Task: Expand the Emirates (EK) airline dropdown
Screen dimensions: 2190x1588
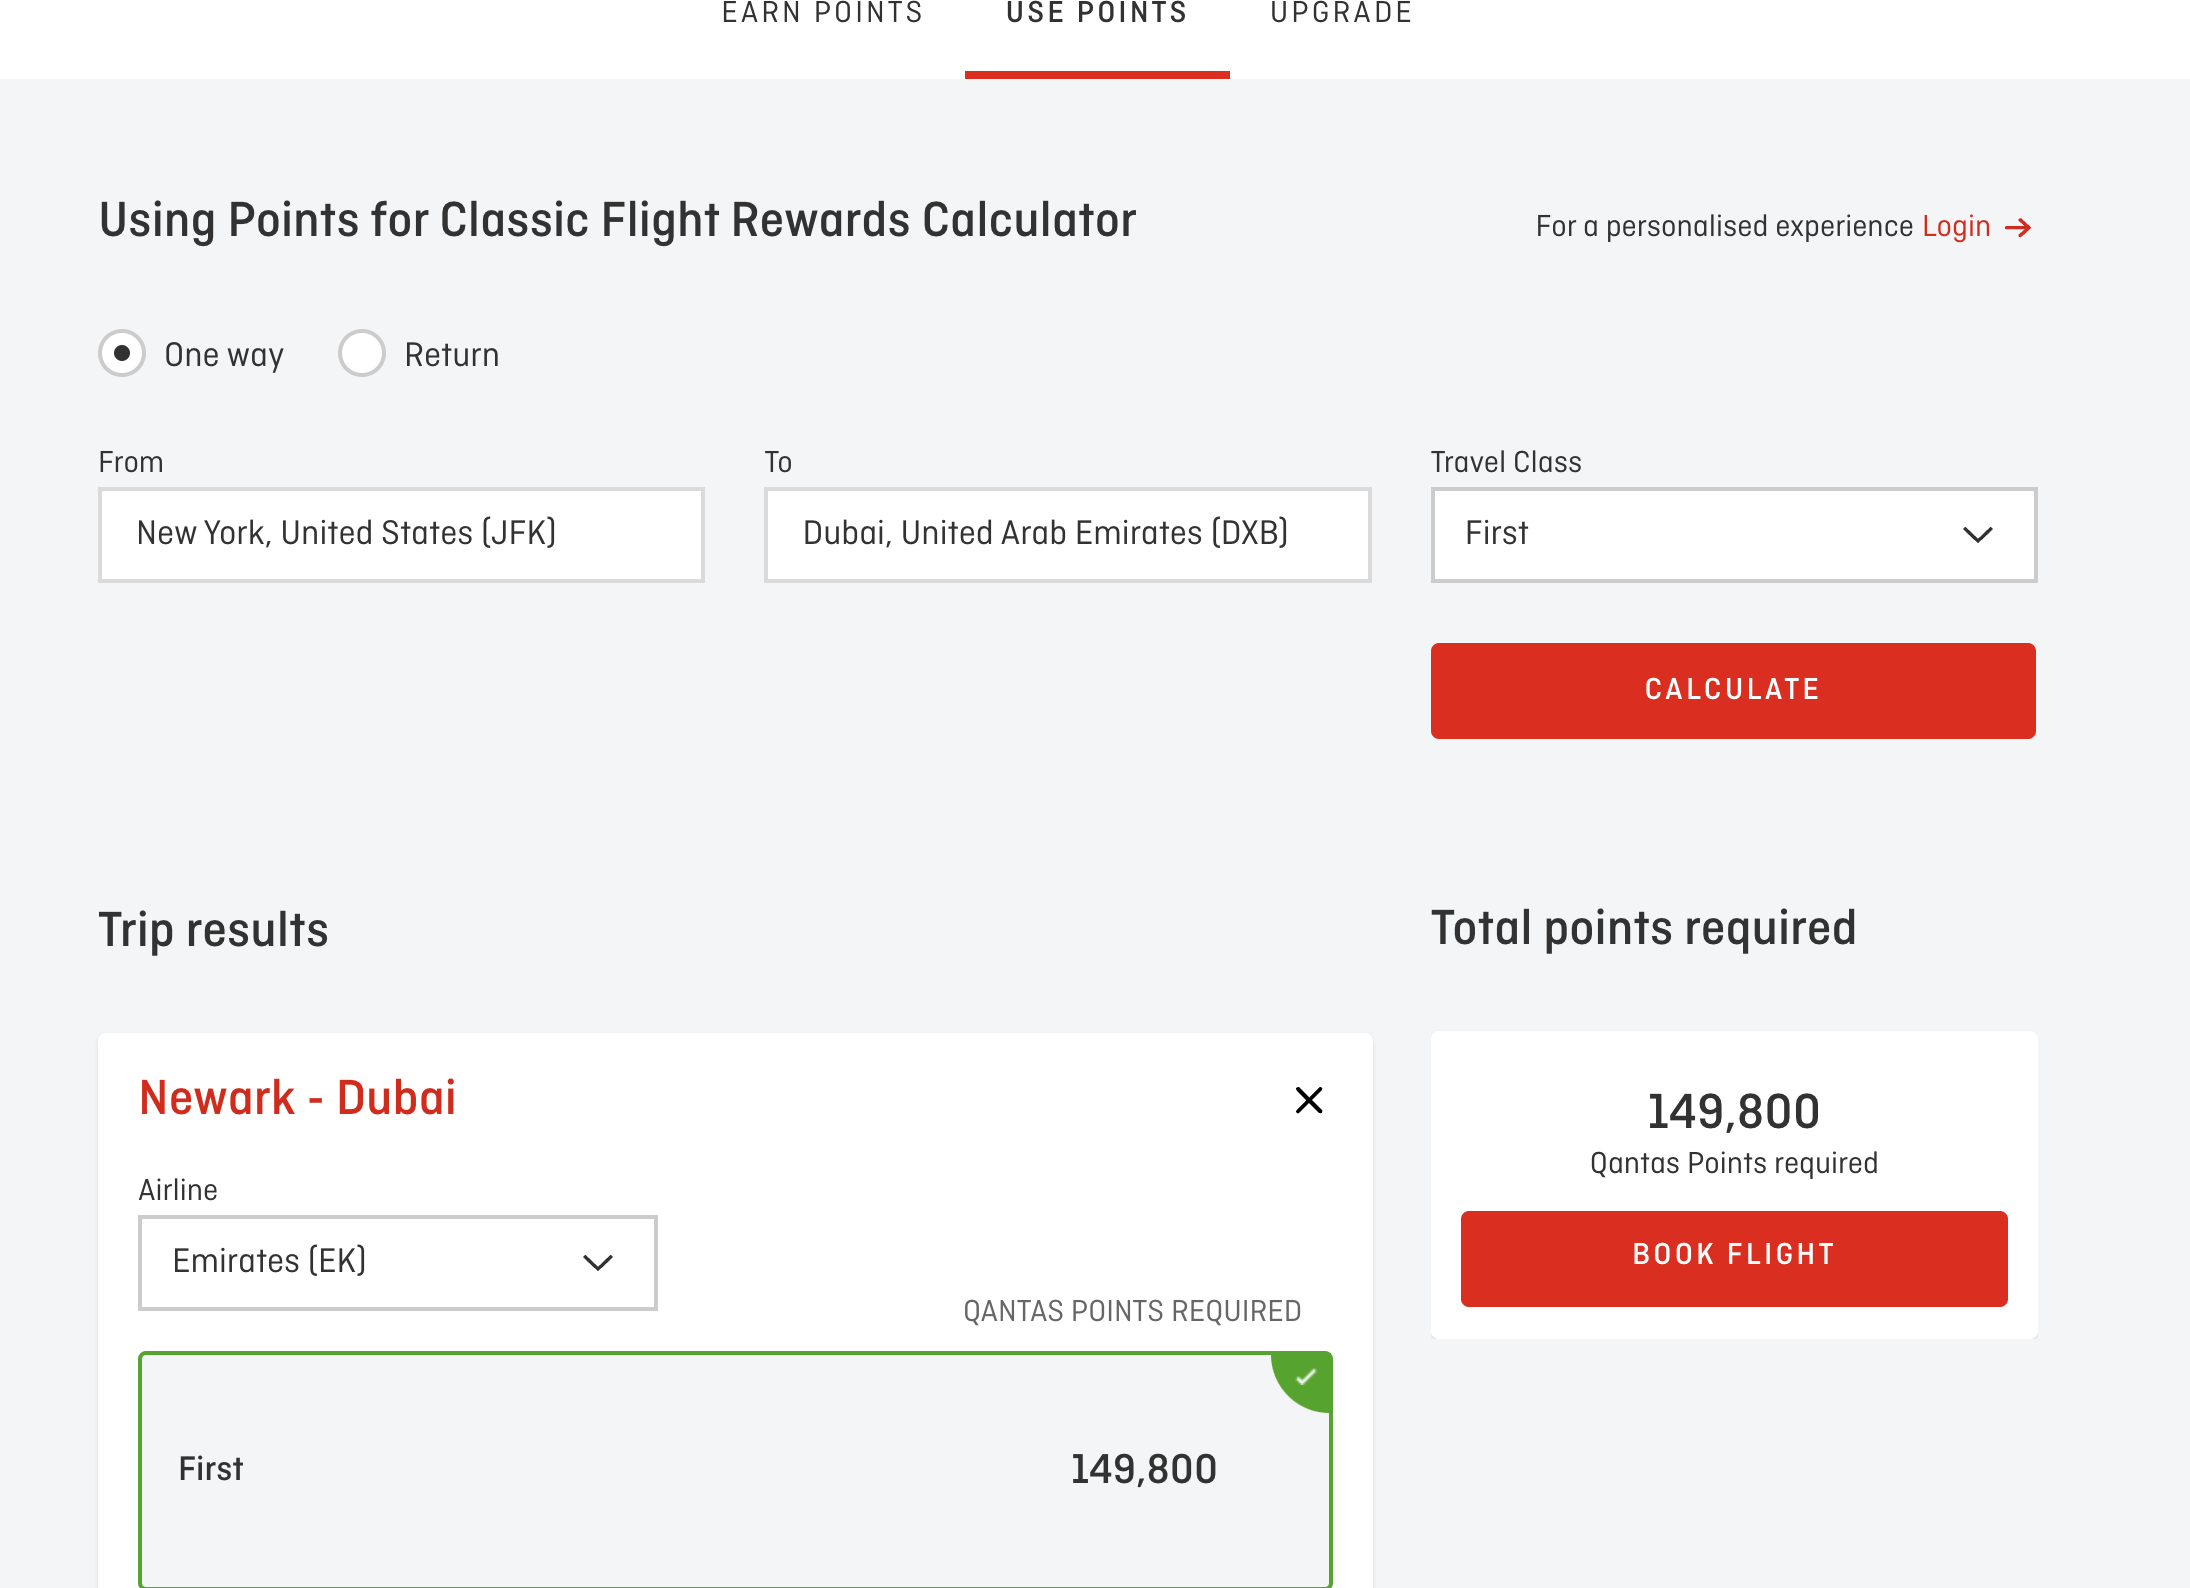Action: tap(397, 1263)
